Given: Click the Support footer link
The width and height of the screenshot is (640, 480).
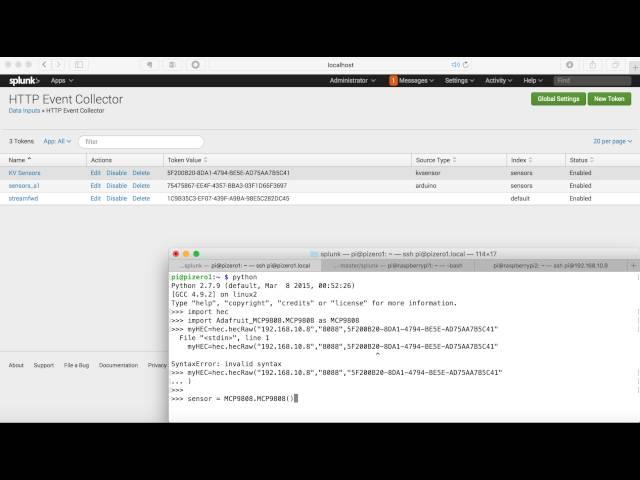Looking at the screenshot, I should [x=44, y=365].
